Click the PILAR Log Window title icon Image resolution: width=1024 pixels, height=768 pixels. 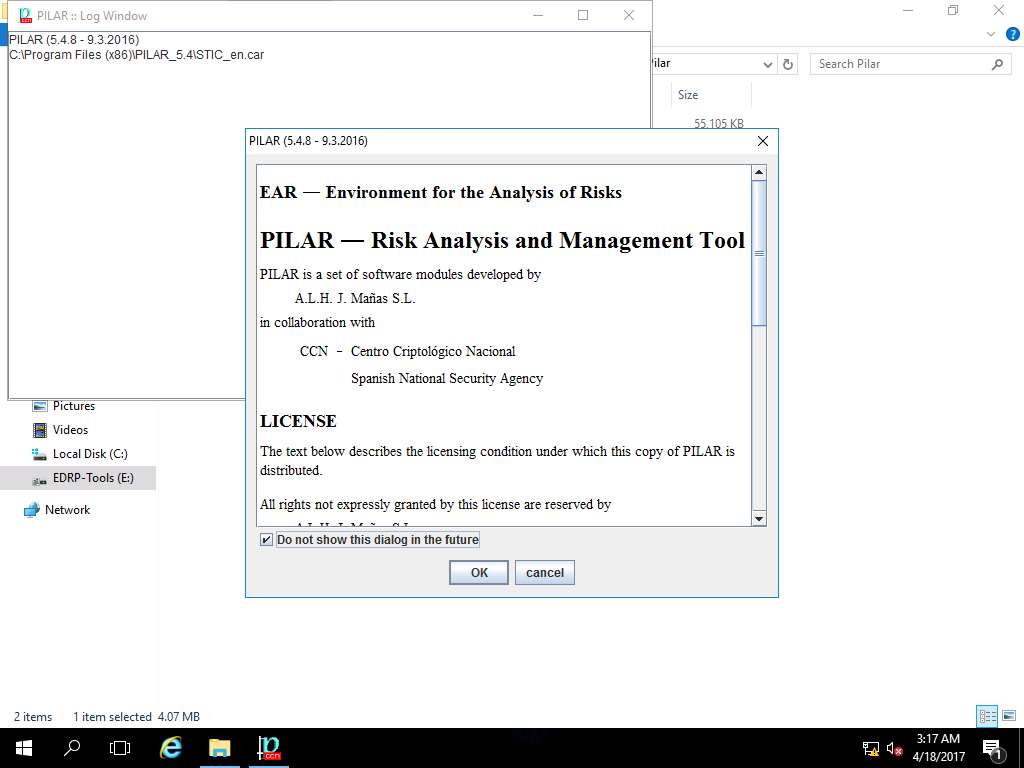point(25,15)
